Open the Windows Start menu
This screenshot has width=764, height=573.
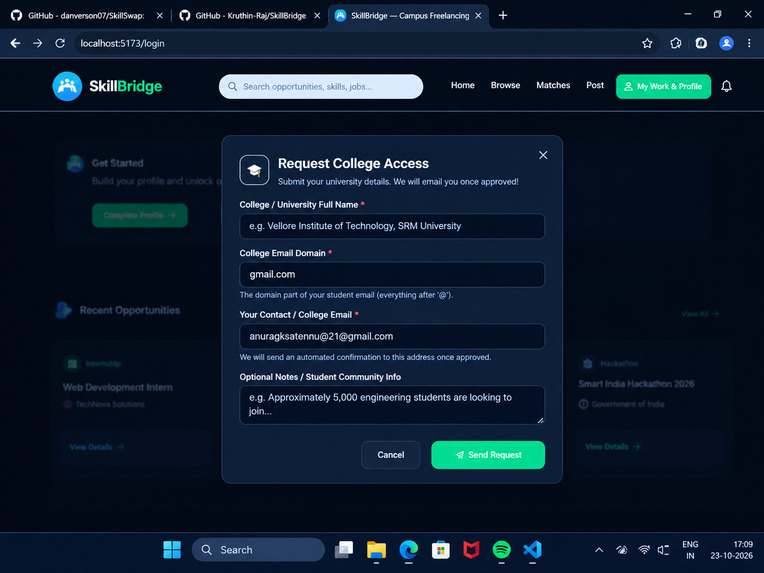[172, 550]
